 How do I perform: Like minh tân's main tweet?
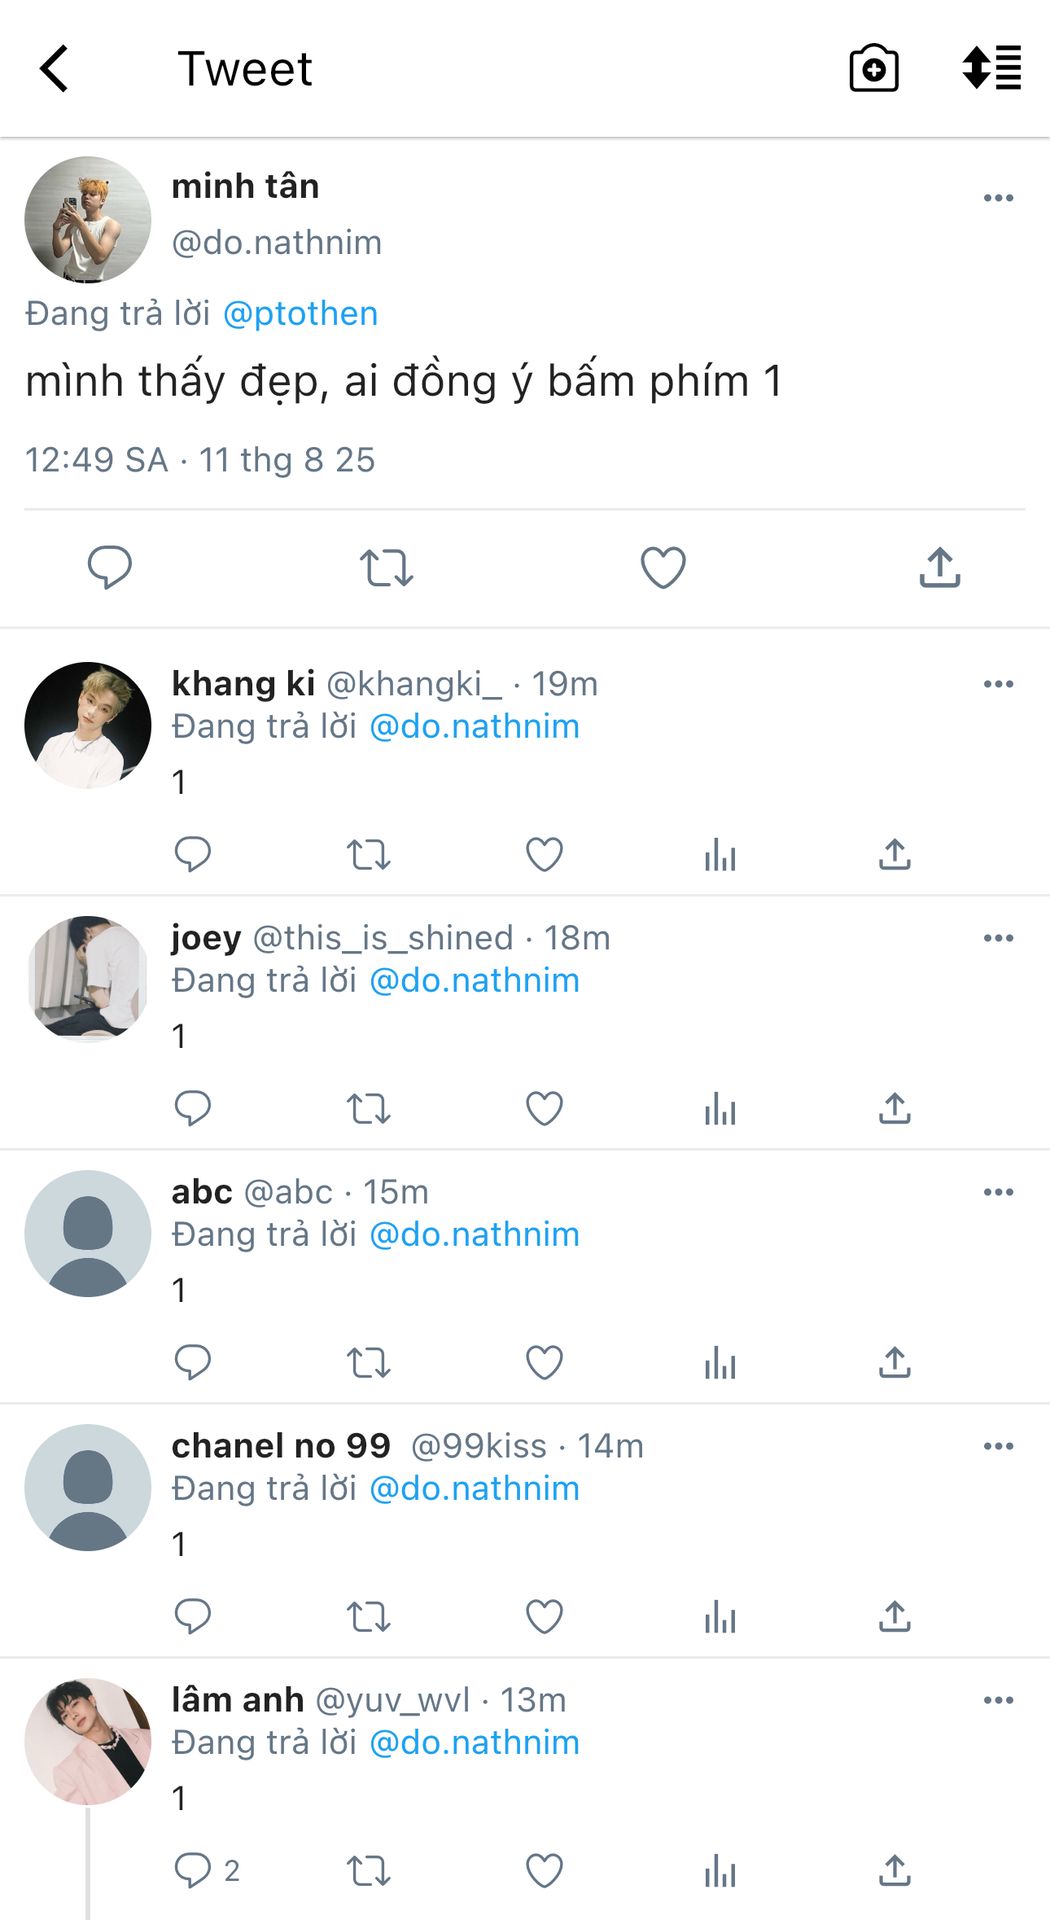pos(663,567)
